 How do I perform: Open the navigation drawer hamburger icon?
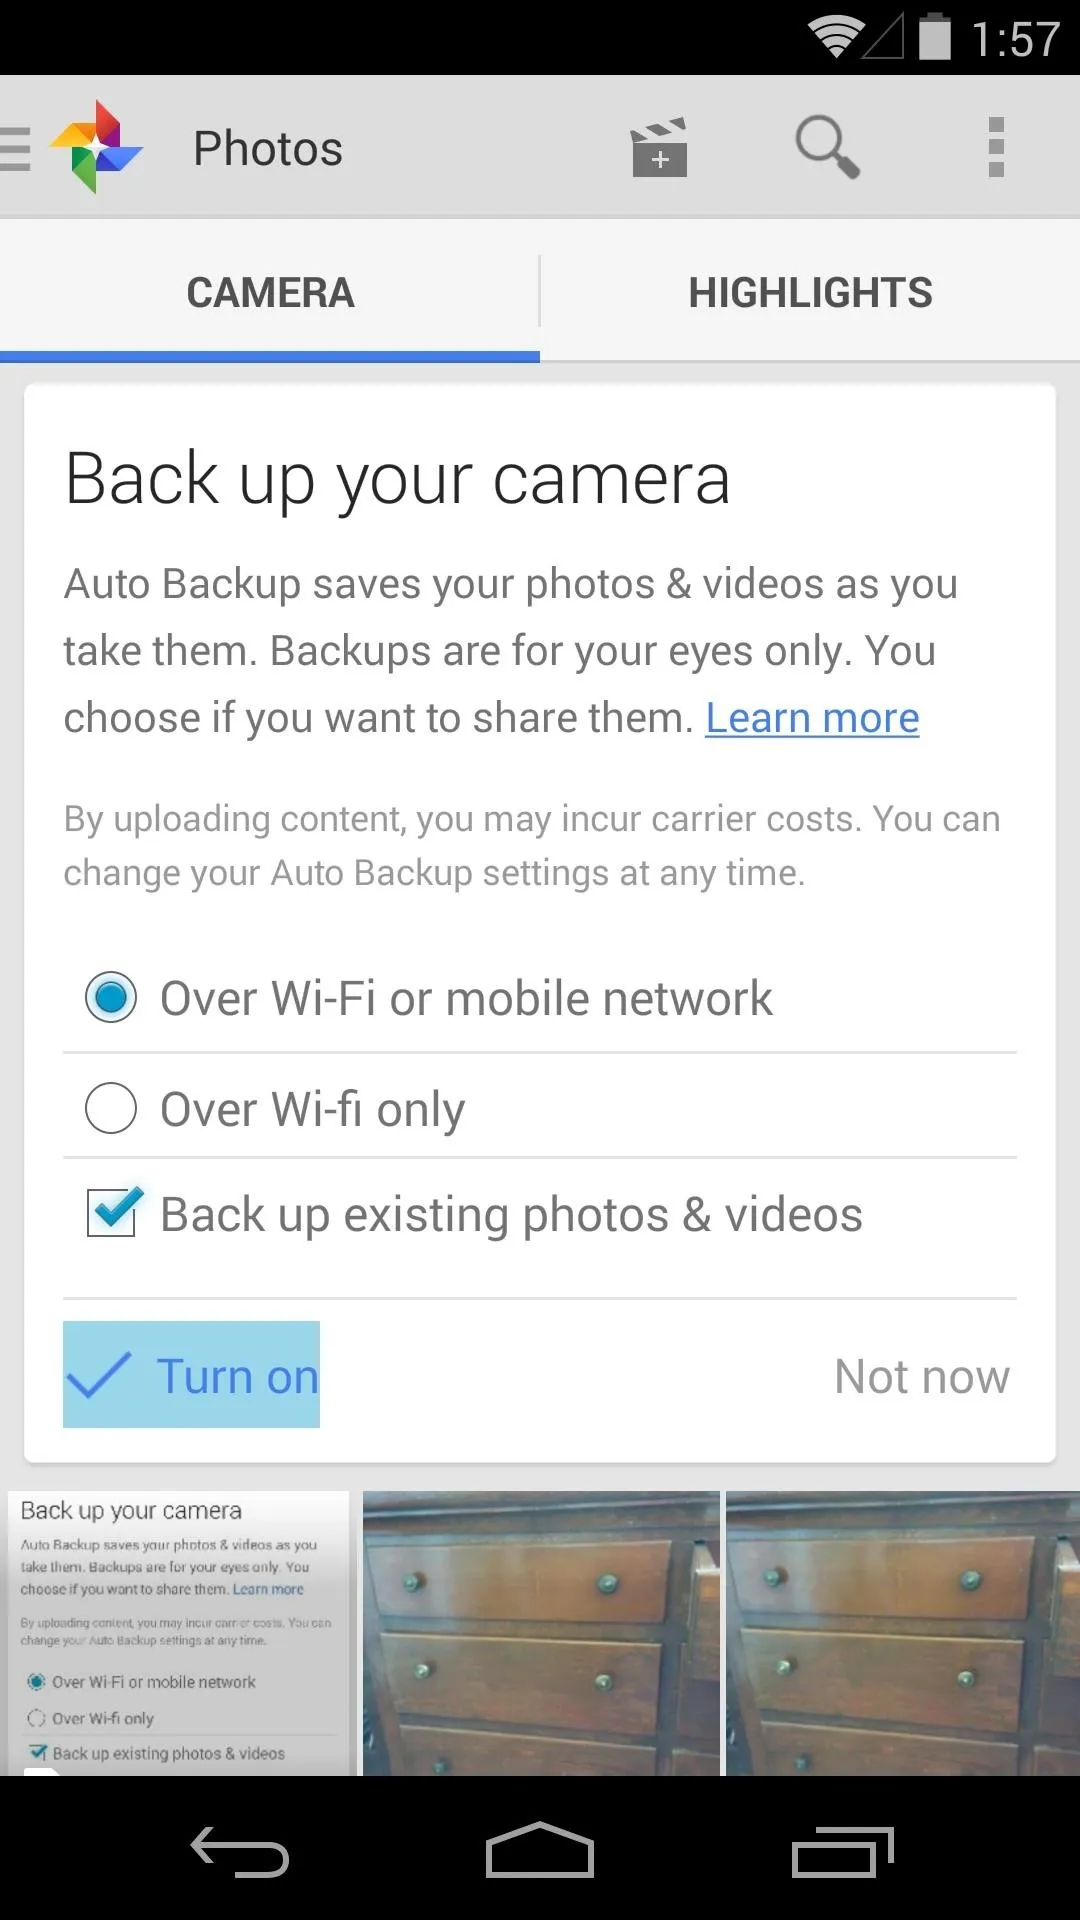pos(15,149)
